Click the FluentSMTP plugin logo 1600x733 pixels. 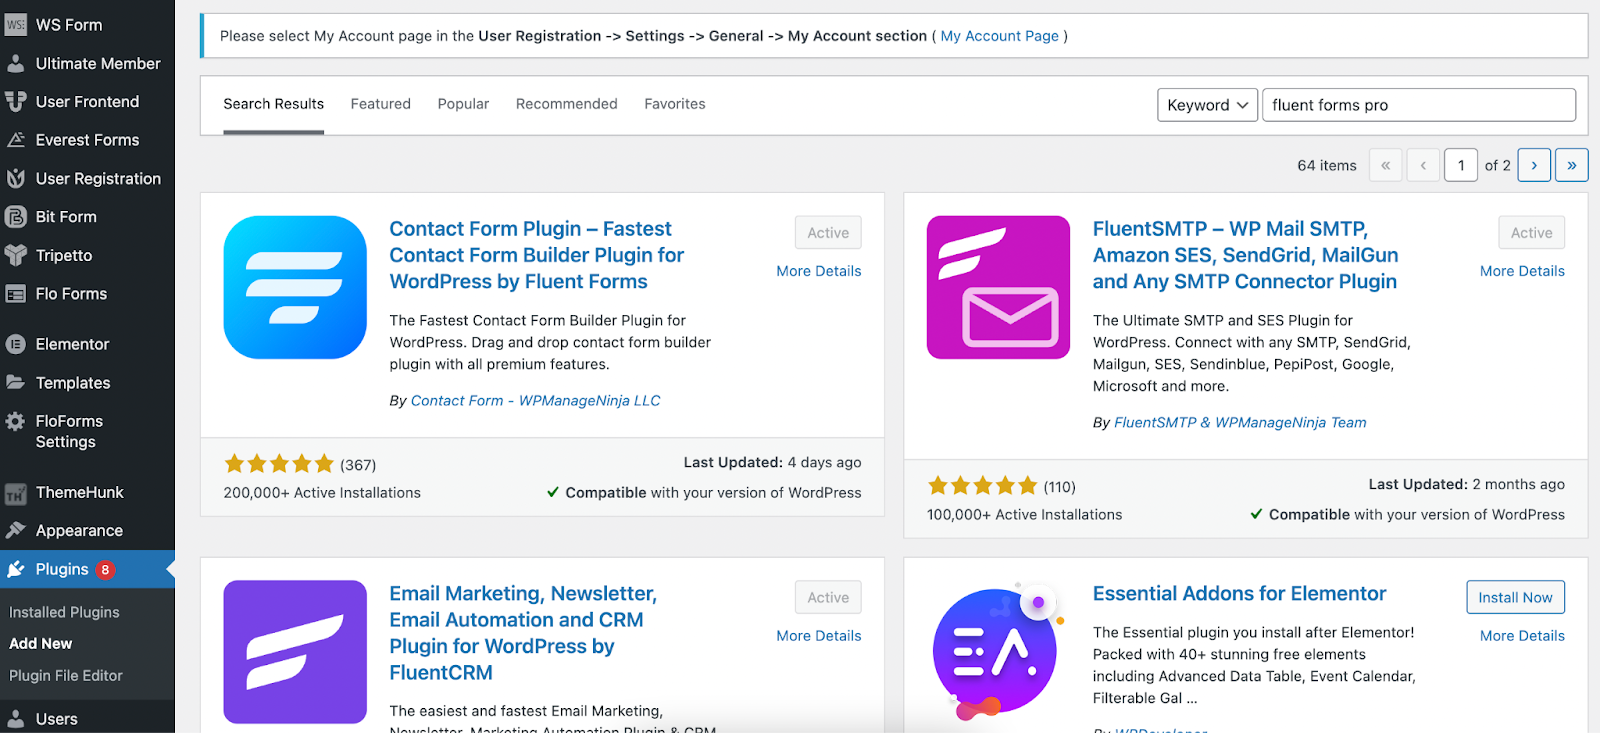[998, 287]
